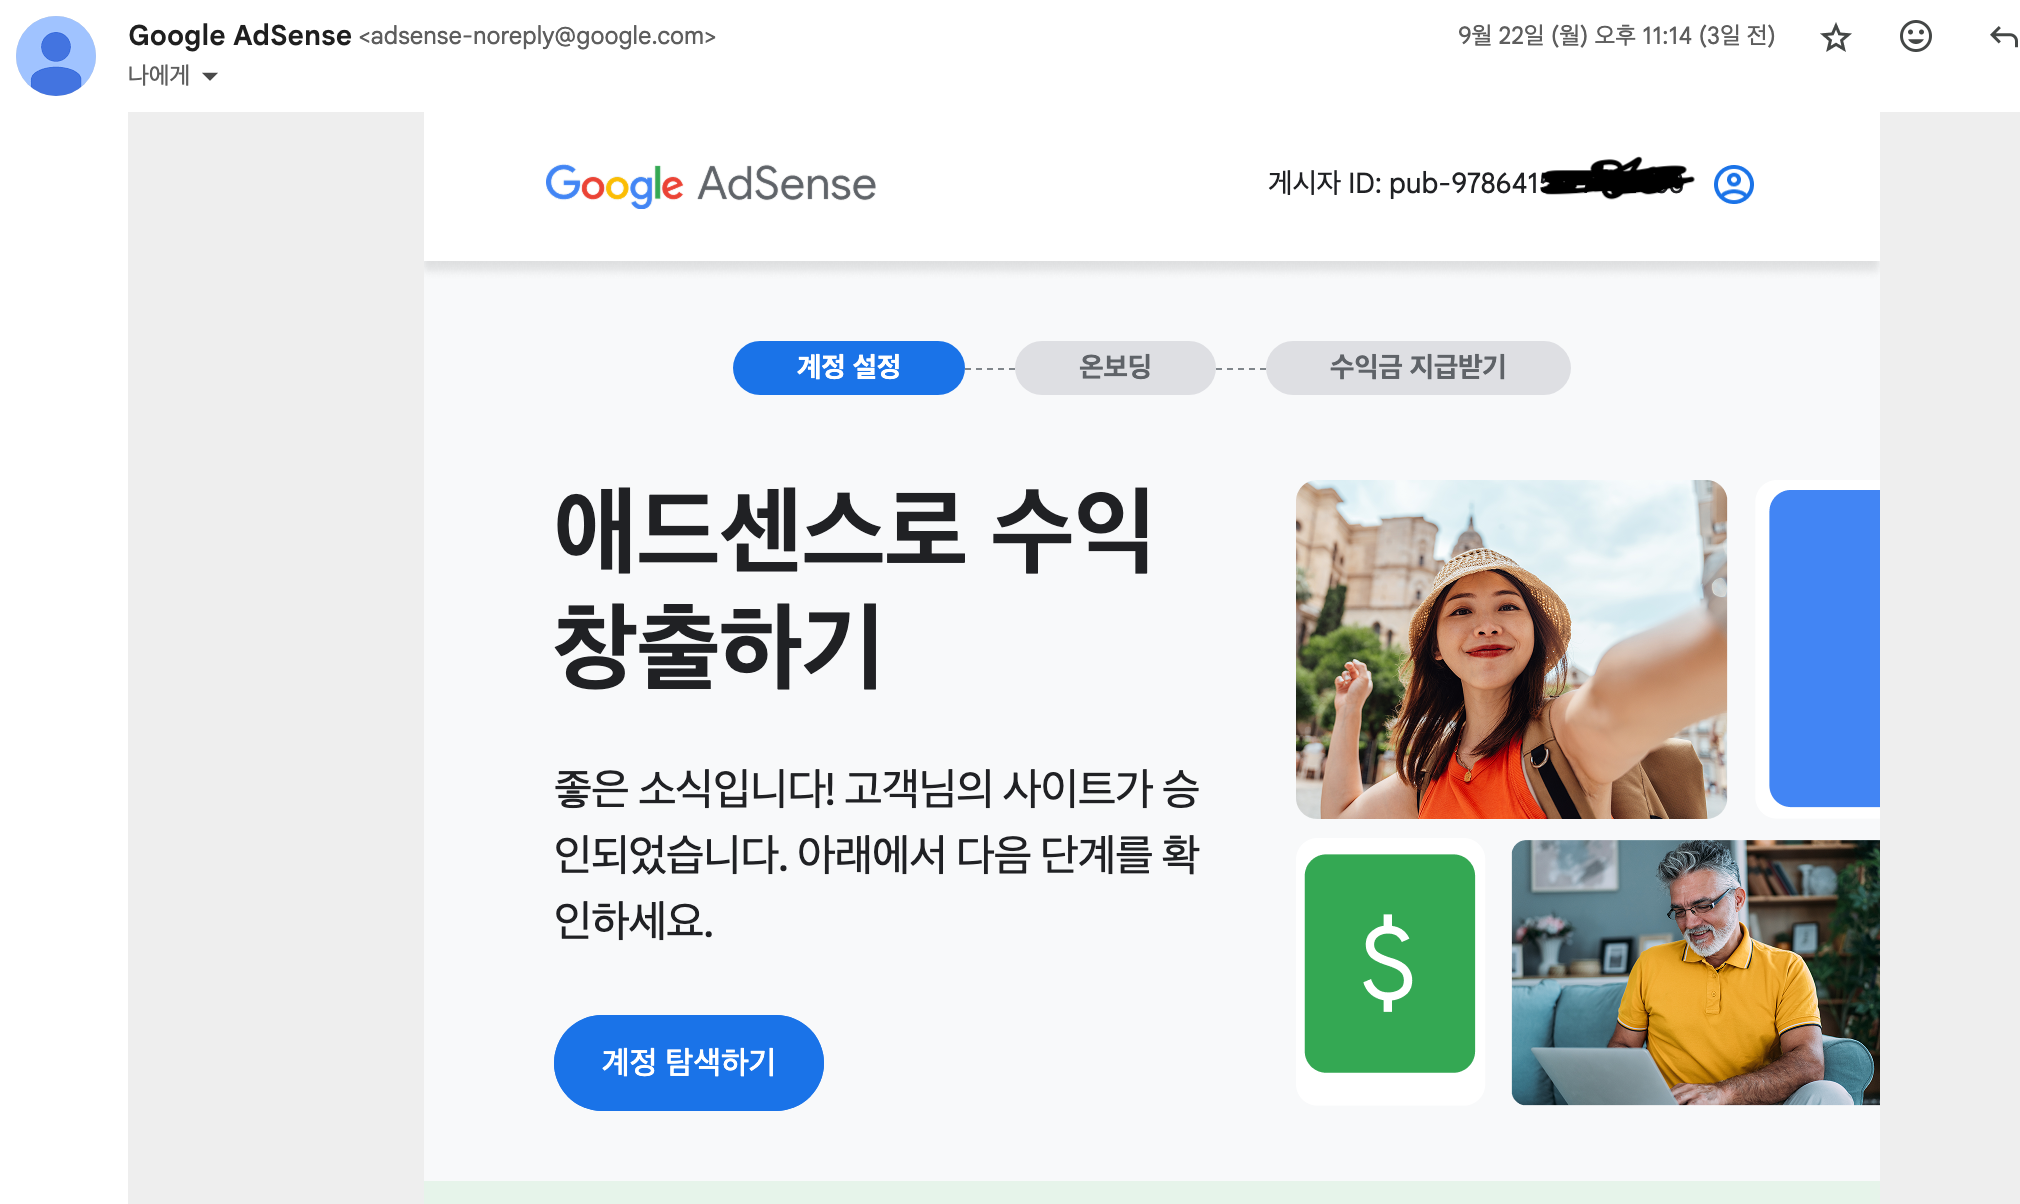
Task: Click the man with laptop photo
Action: click(x=1695, y=972)
